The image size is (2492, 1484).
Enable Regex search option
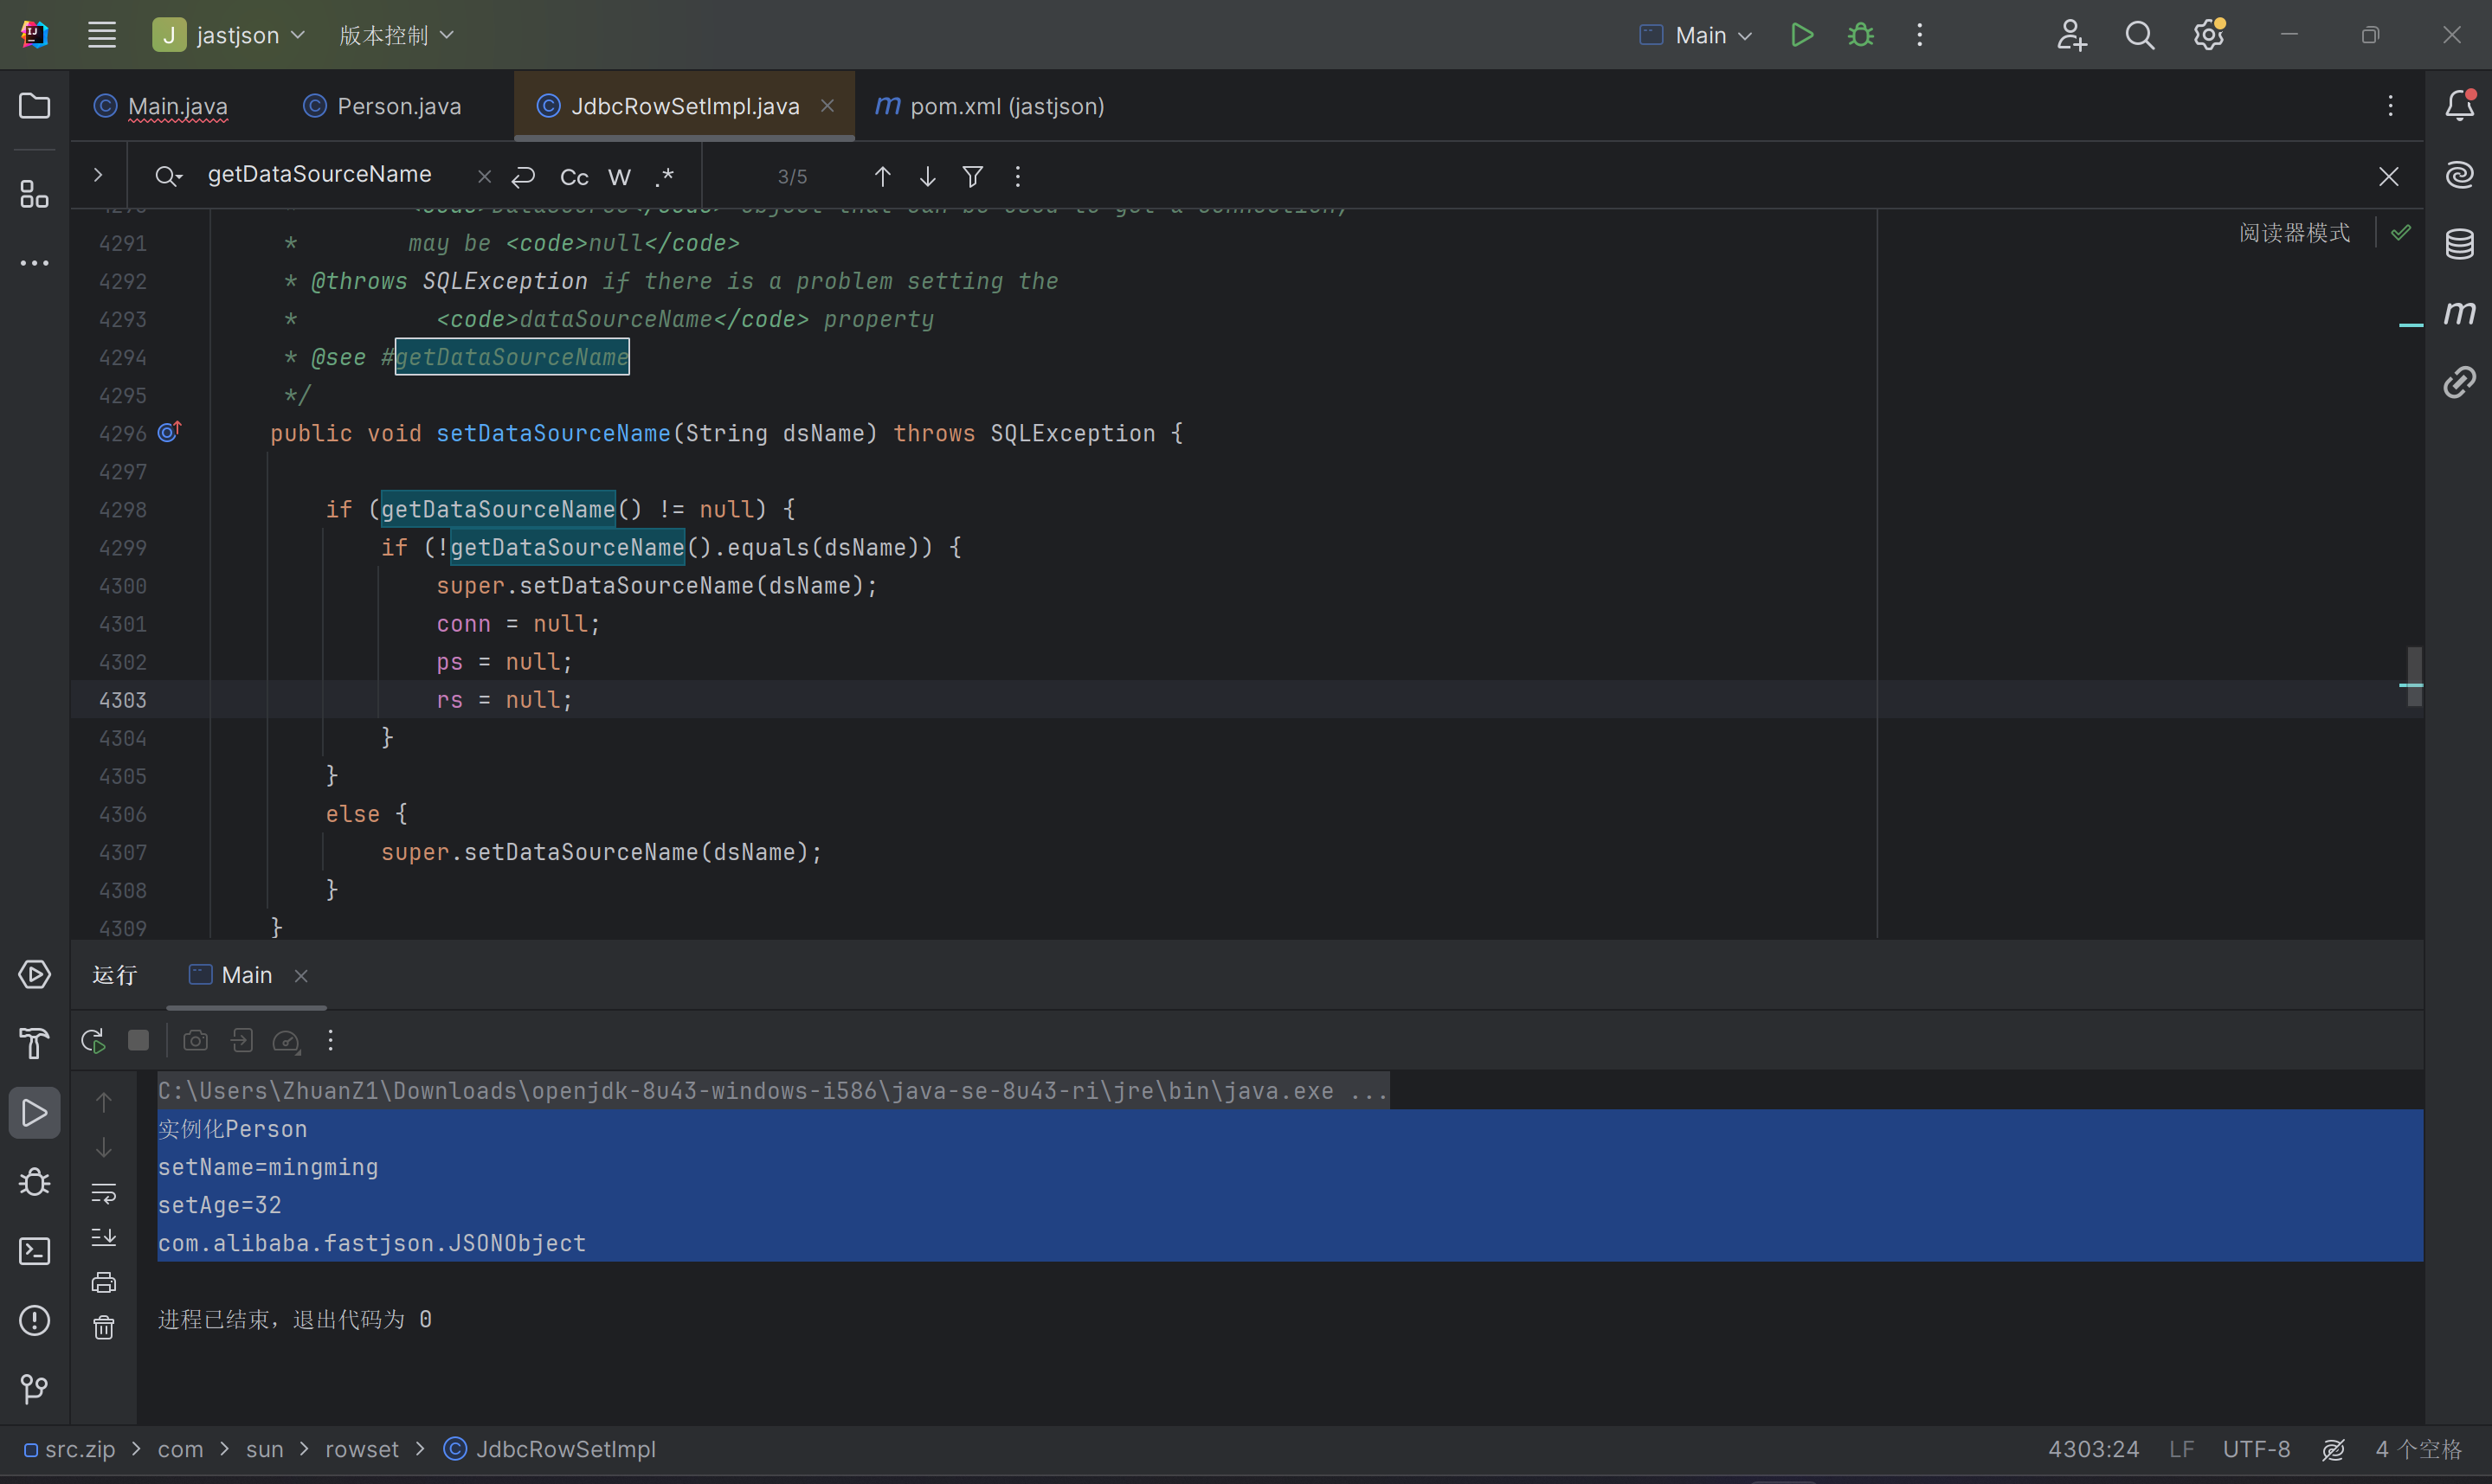(x=665, y=177)
